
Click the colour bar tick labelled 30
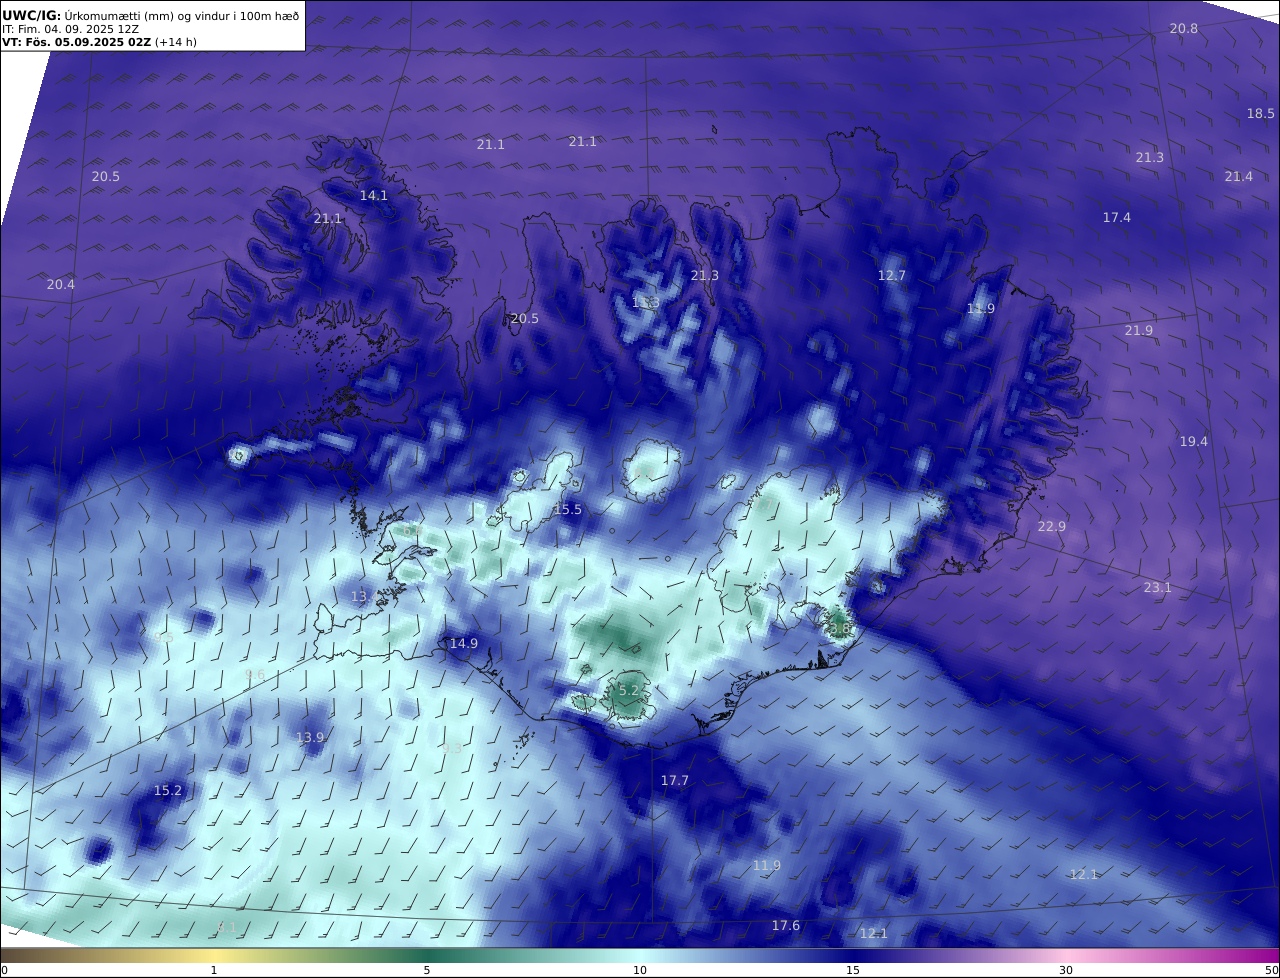(x=1066, y=970)
